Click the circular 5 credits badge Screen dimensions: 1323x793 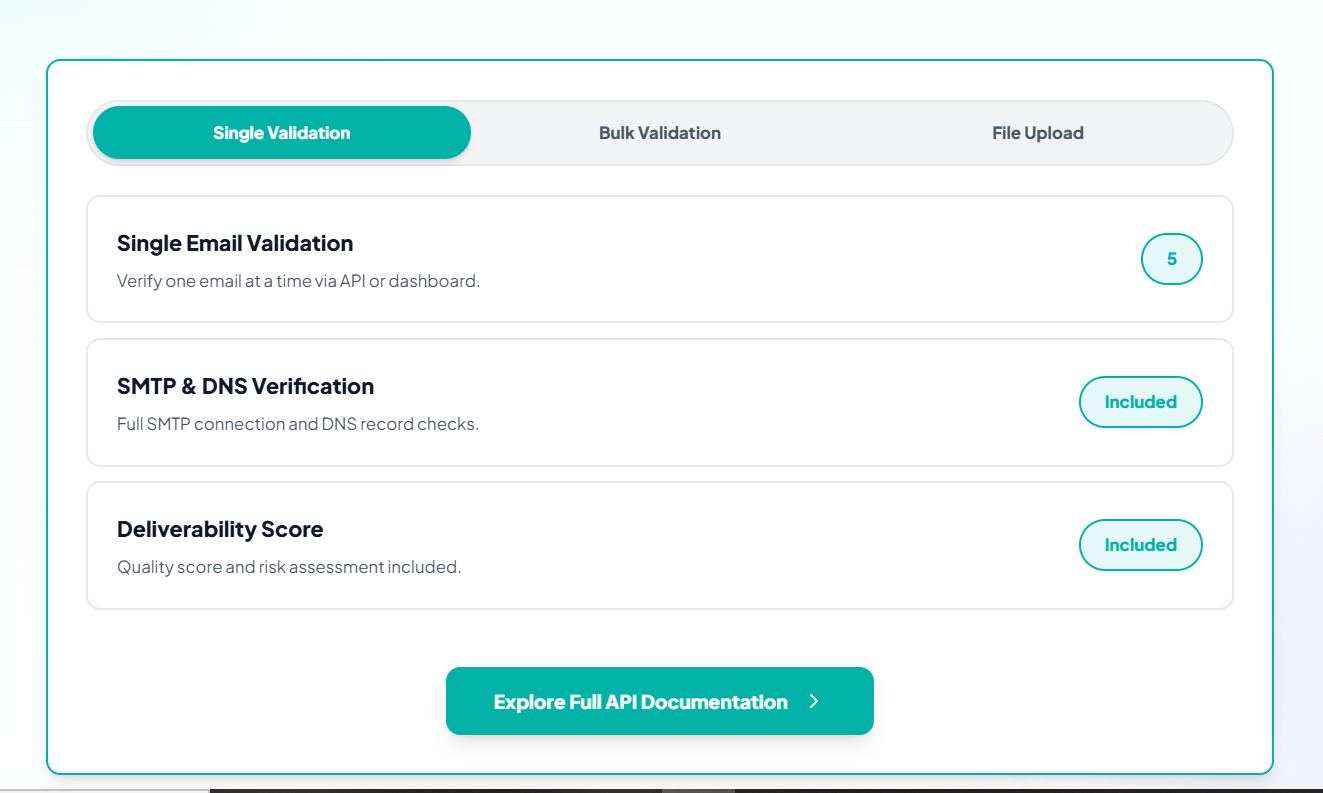1171,259
